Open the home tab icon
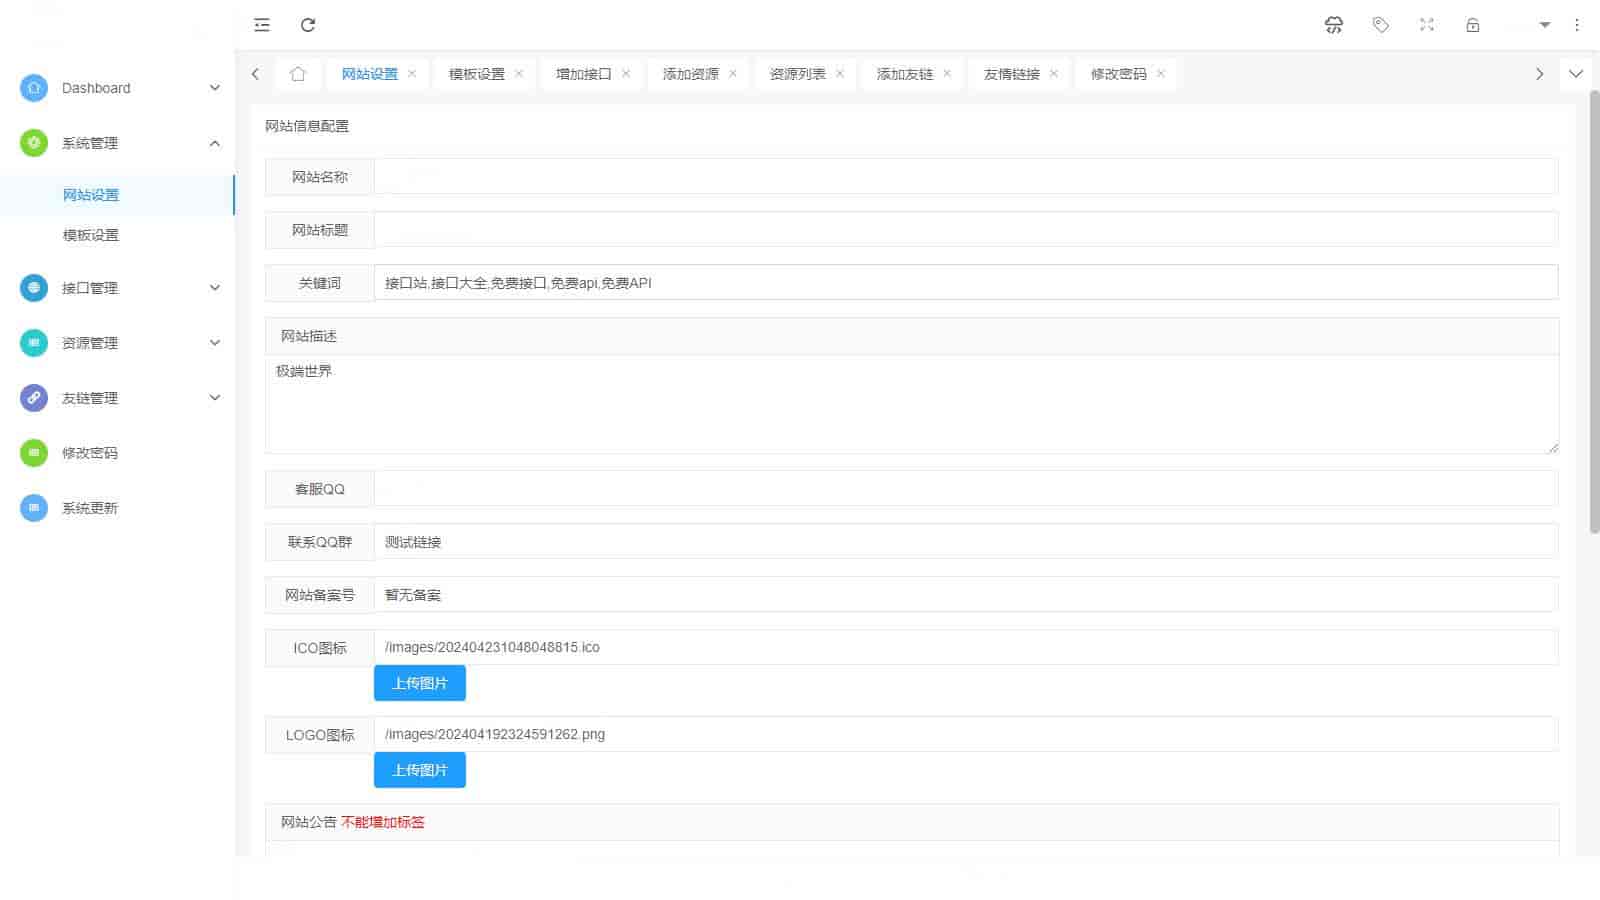This screenshot has width=1600, height=900. click(297, 74)
